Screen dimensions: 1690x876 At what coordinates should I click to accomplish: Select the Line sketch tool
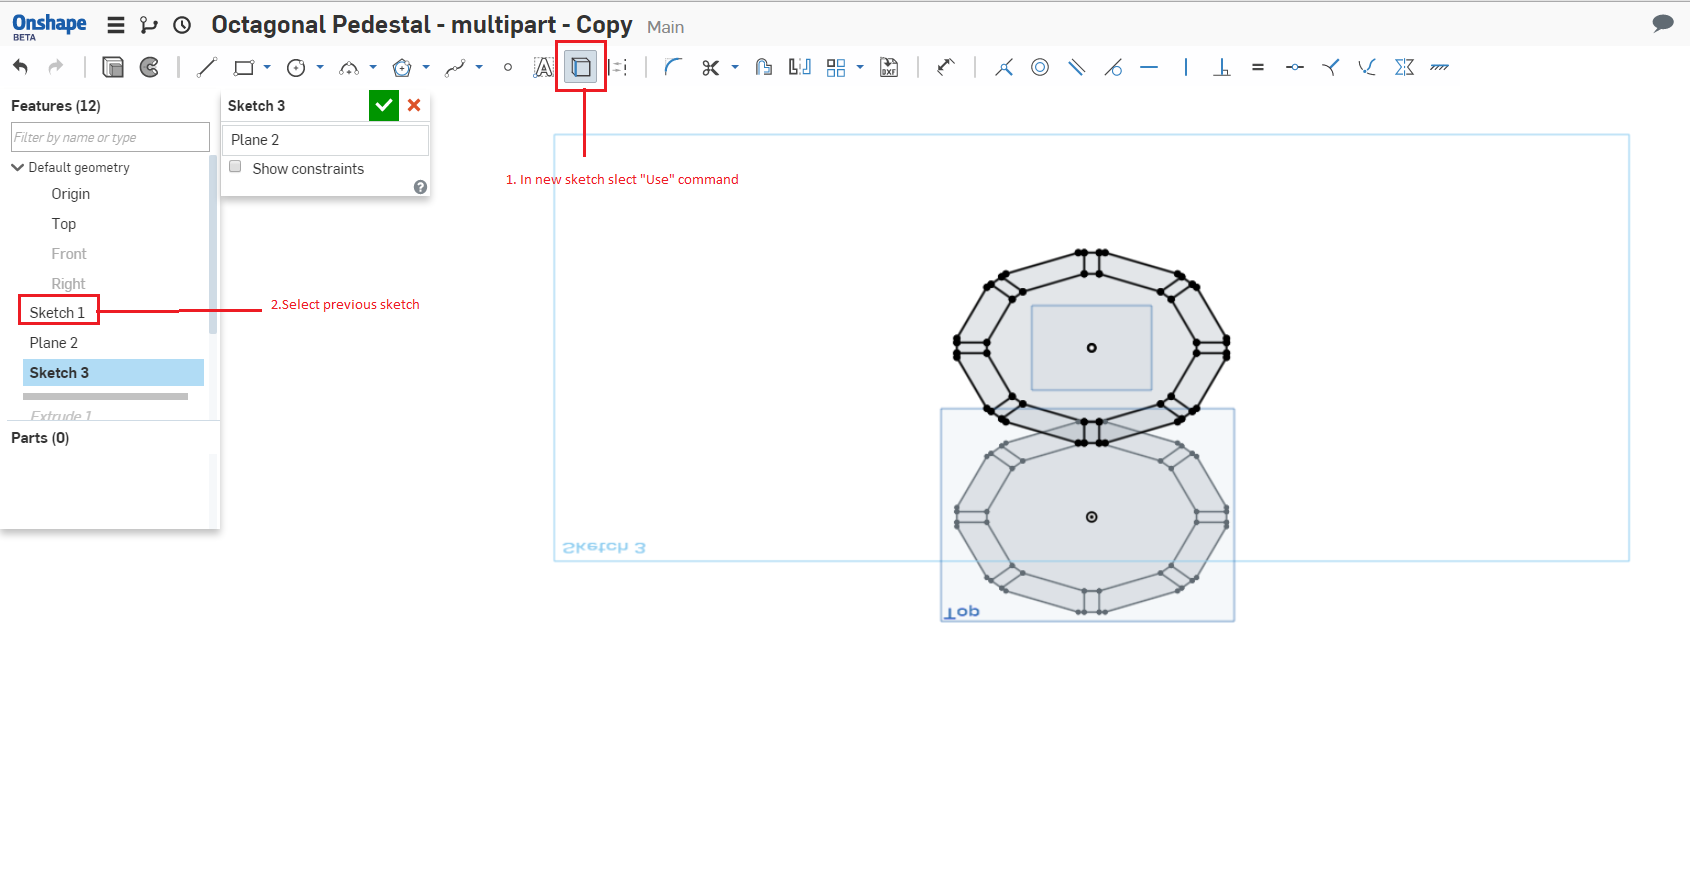coord(207,67)
